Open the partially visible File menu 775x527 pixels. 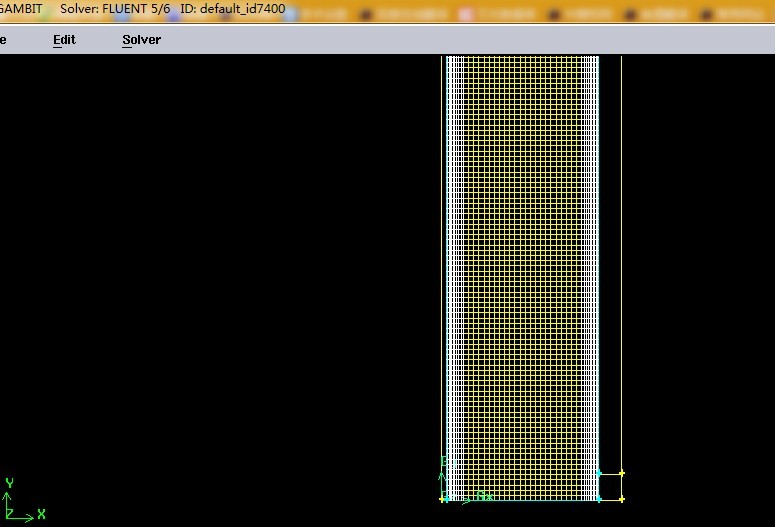pyautogui.click(x=3, y=40)
